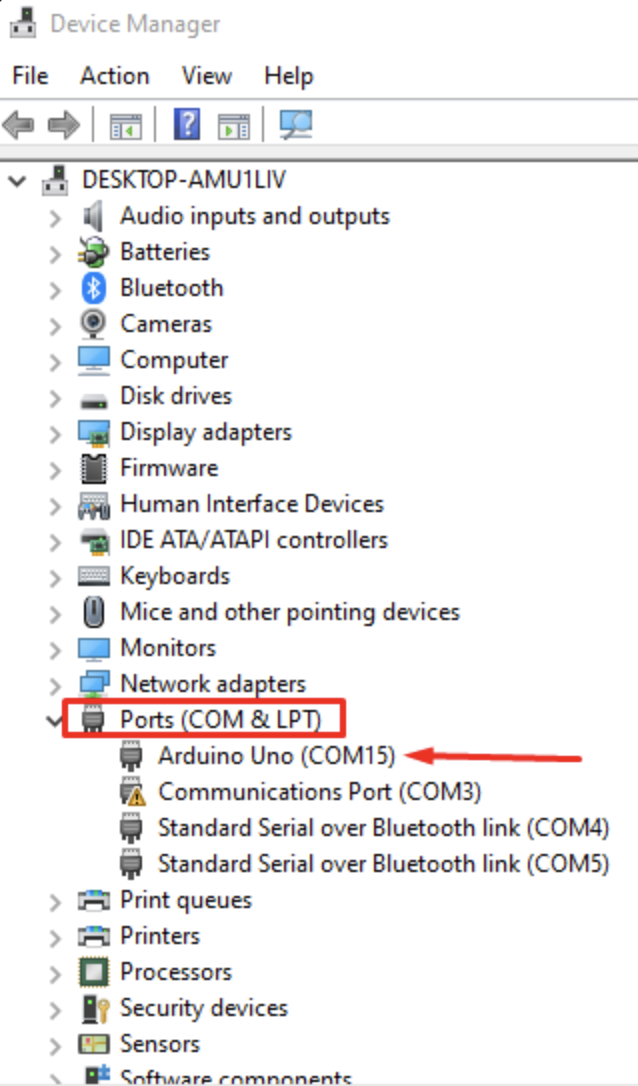
Task: Click the Cameras webcam icon
Action: [x=94, y=323]
